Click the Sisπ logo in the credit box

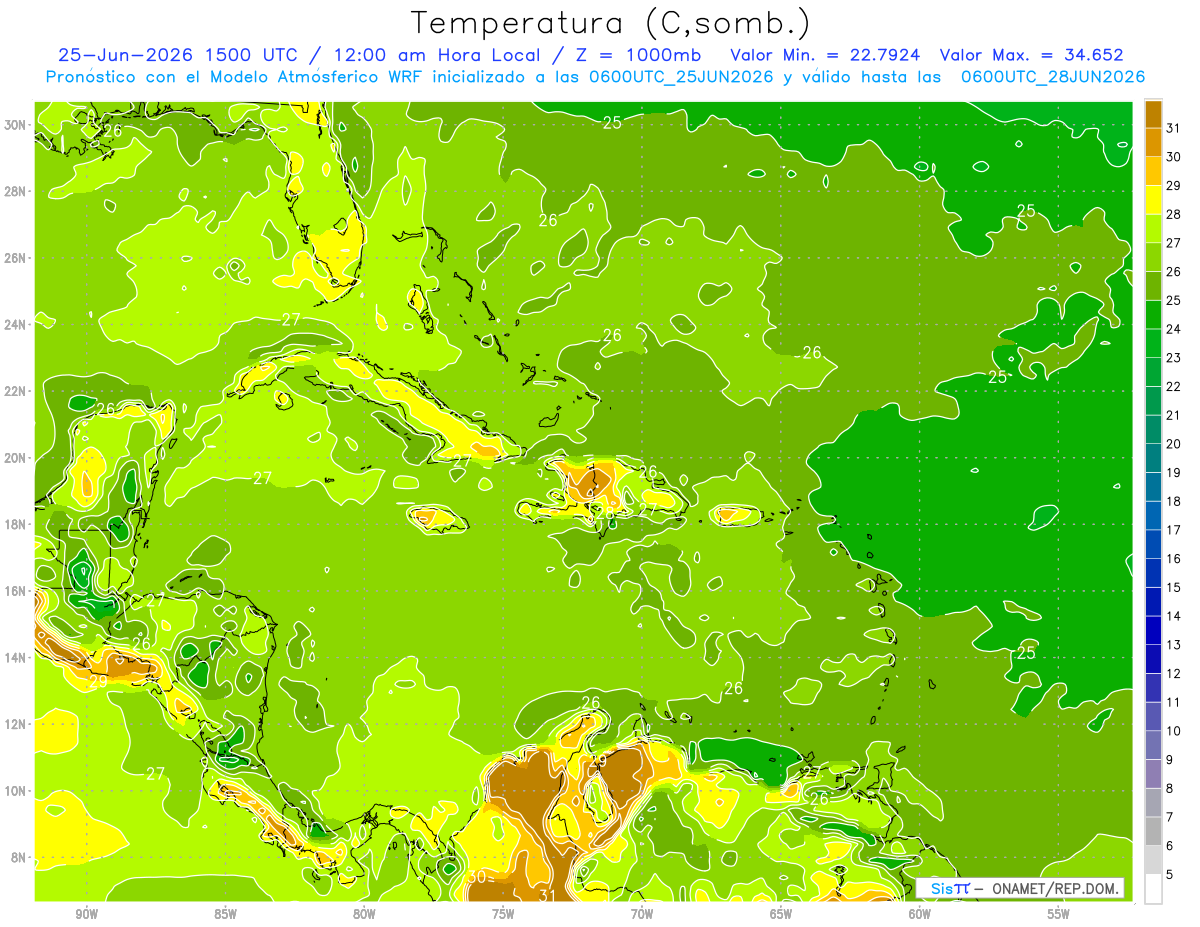949,888
